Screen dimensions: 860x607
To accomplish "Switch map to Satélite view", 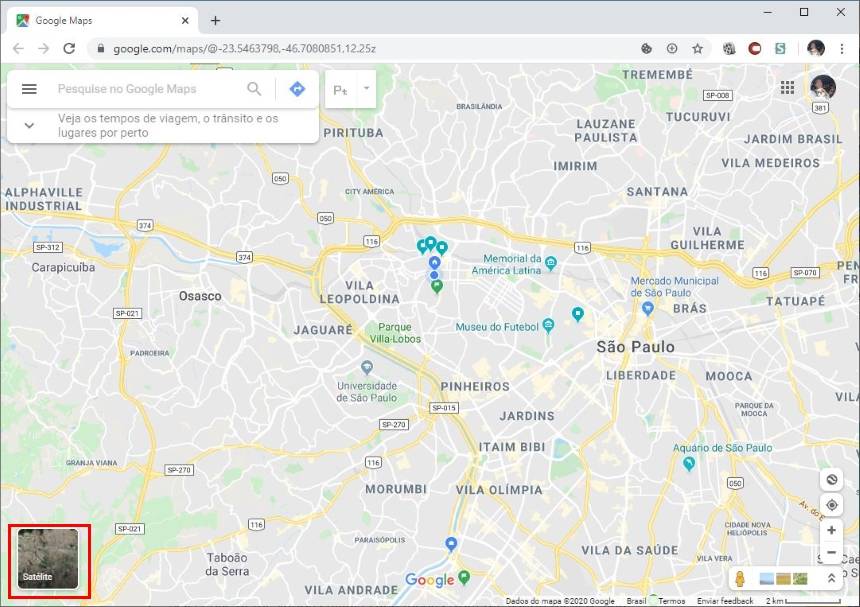I will pyautogui.click(x=48, y=560).
